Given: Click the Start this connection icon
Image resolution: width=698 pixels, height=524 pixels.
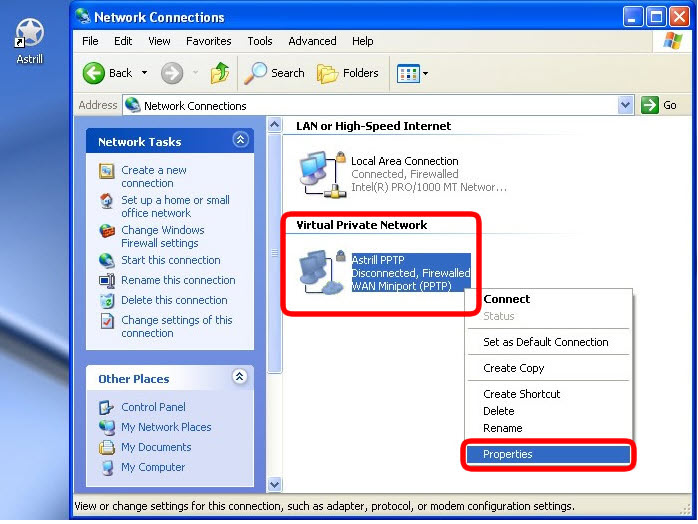Looking at the screenshot, I should [x=107, y=260].
